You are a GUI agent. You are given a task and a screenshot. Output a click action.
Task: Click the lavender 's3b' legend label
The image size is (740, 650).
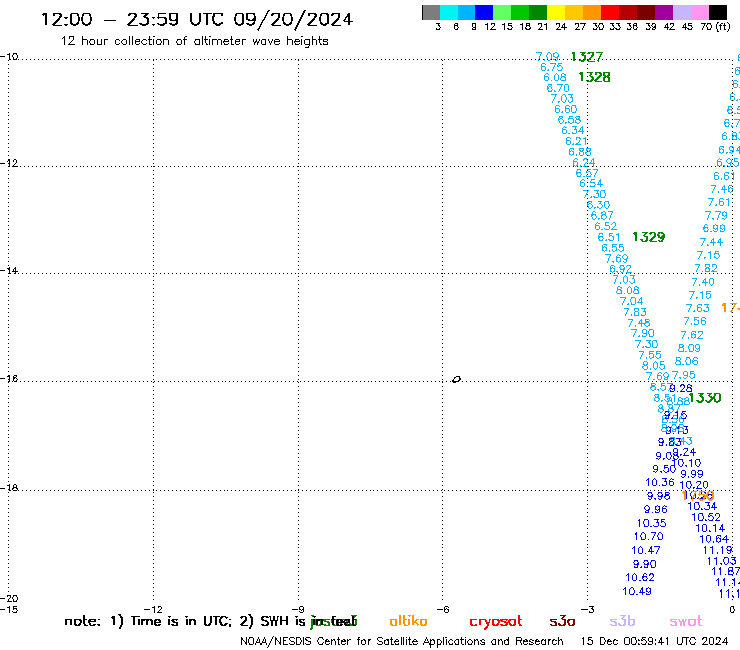[x=622, y=621]
